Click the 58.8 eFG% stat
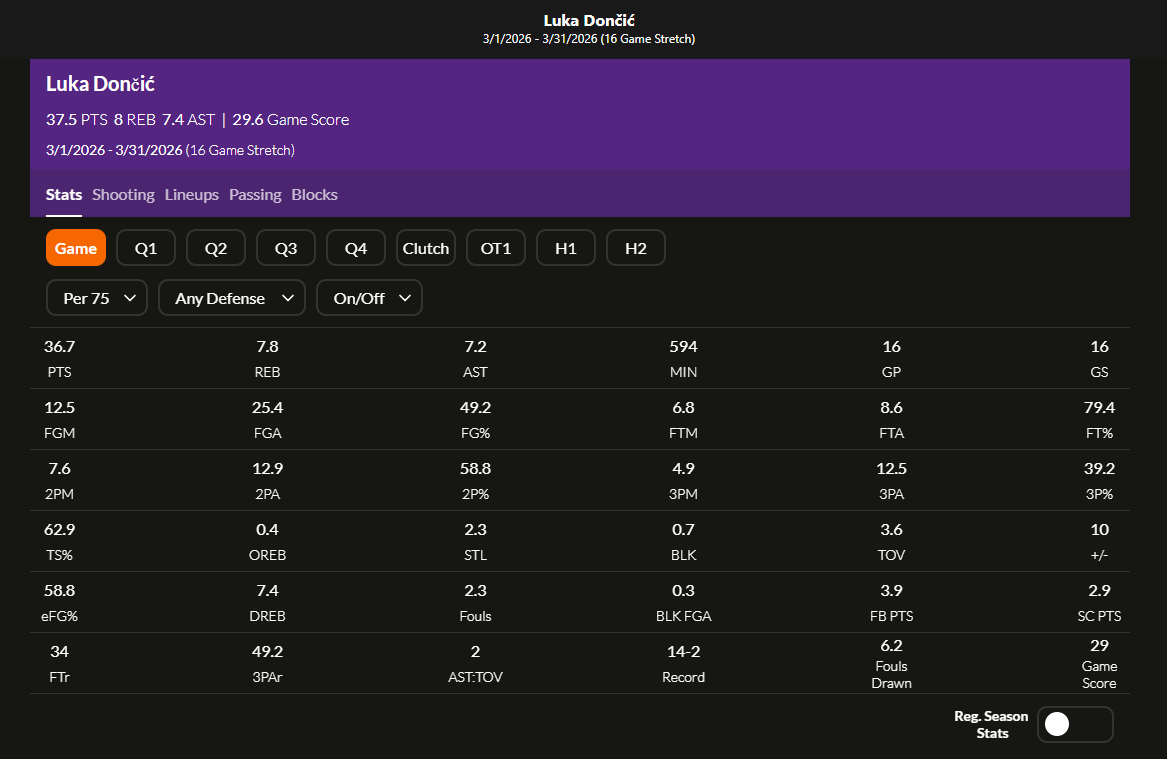This screenshot has width=1167, height=759. point(60,603)
